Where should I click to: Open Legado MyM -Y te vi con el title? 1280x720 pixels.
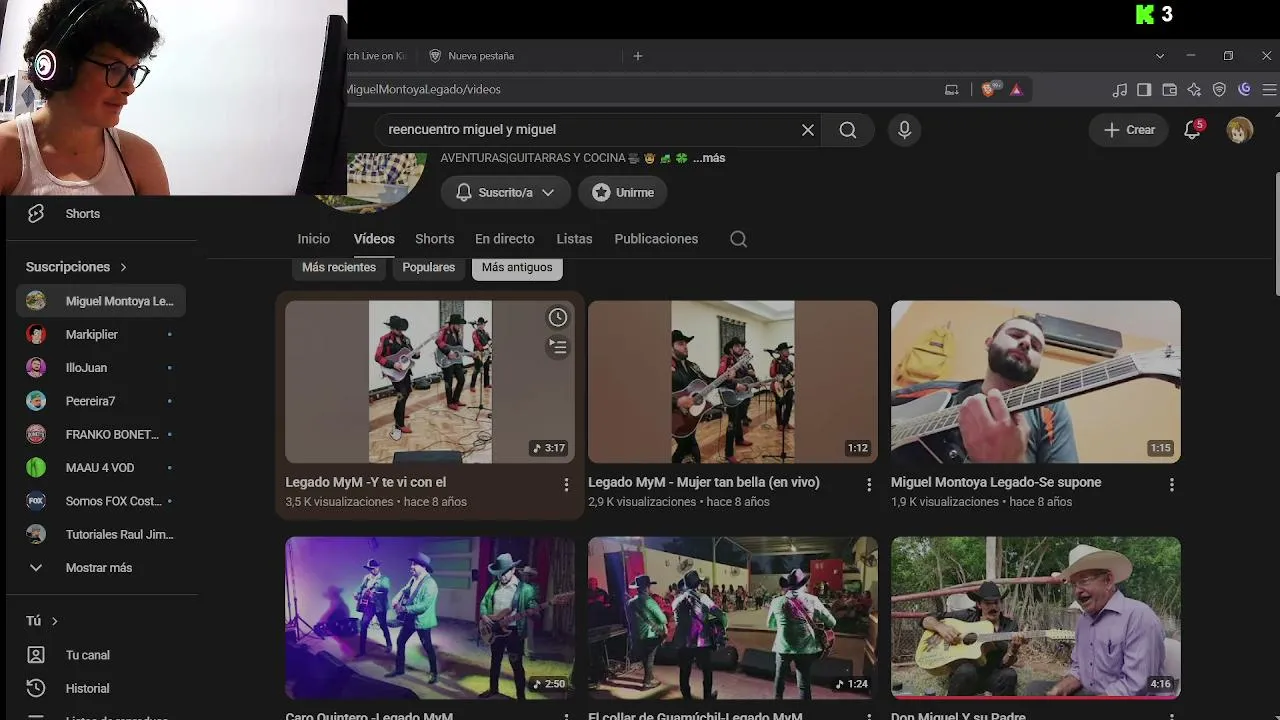[366, 482]
